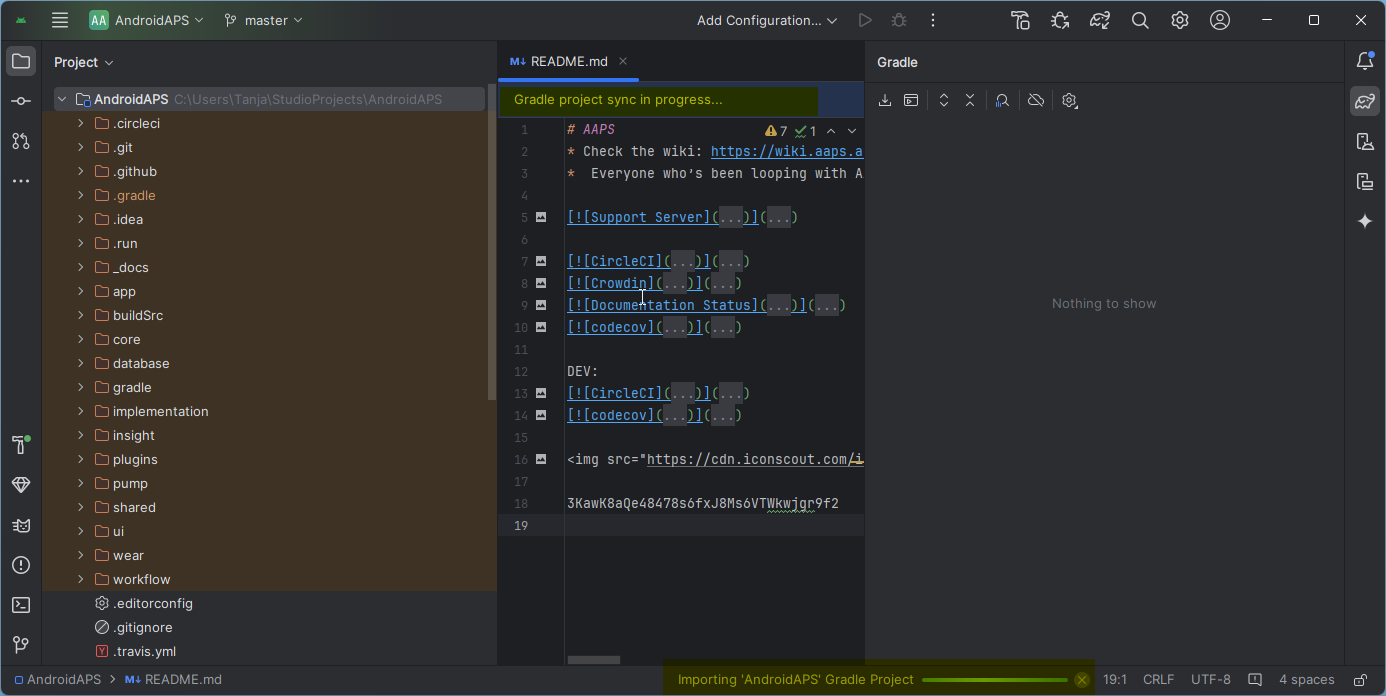This screenshot has width=1386, height=696.
Task: Execute Gradle task icon
Action: point(911,100)
